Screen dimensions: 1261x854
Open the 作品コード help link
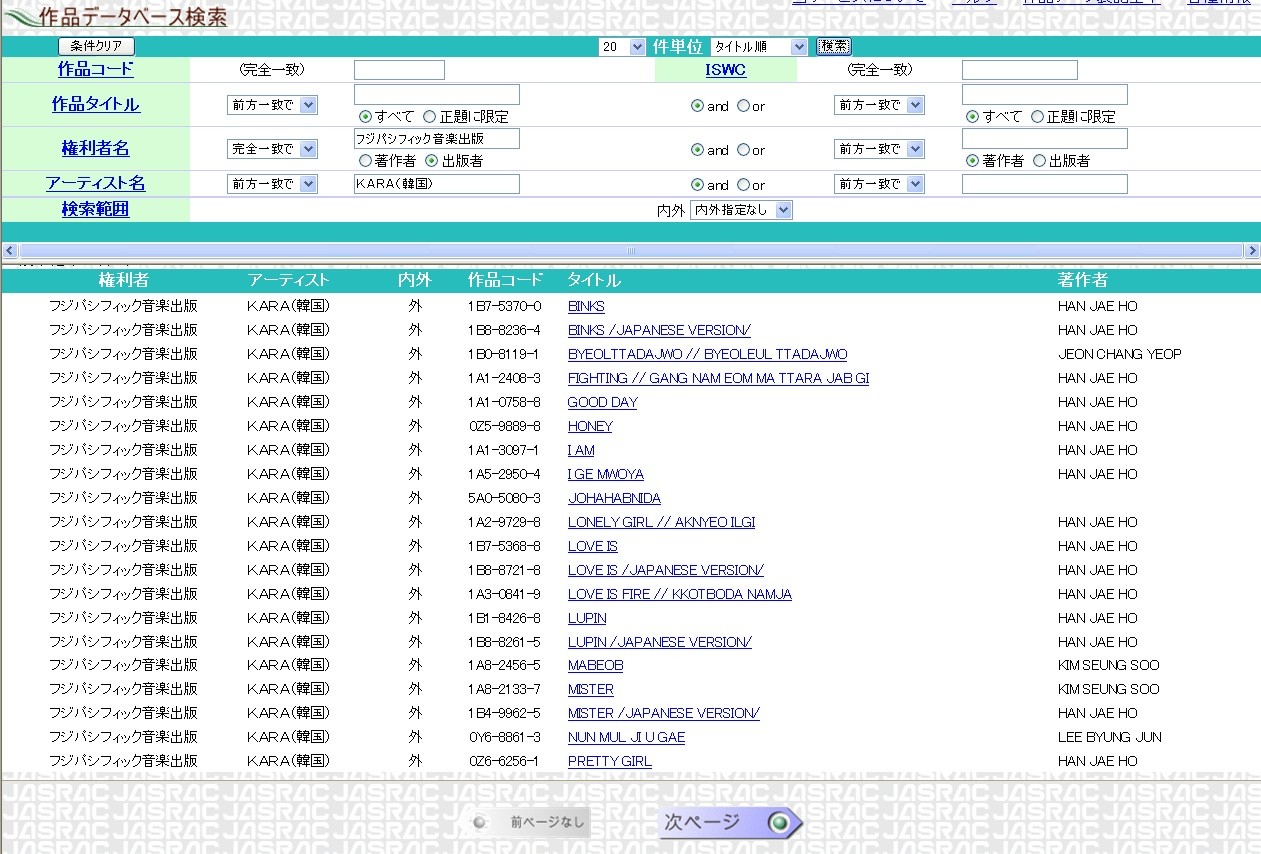tap(95, 70)
